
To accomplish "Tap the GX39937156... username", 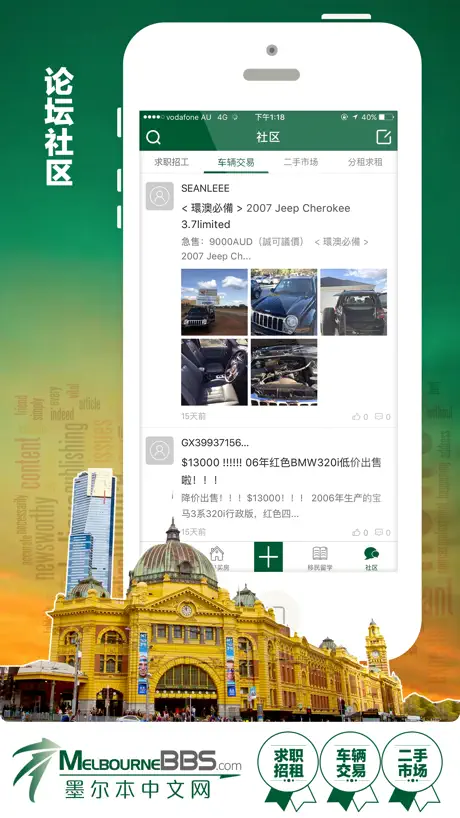I will [215, 443].
